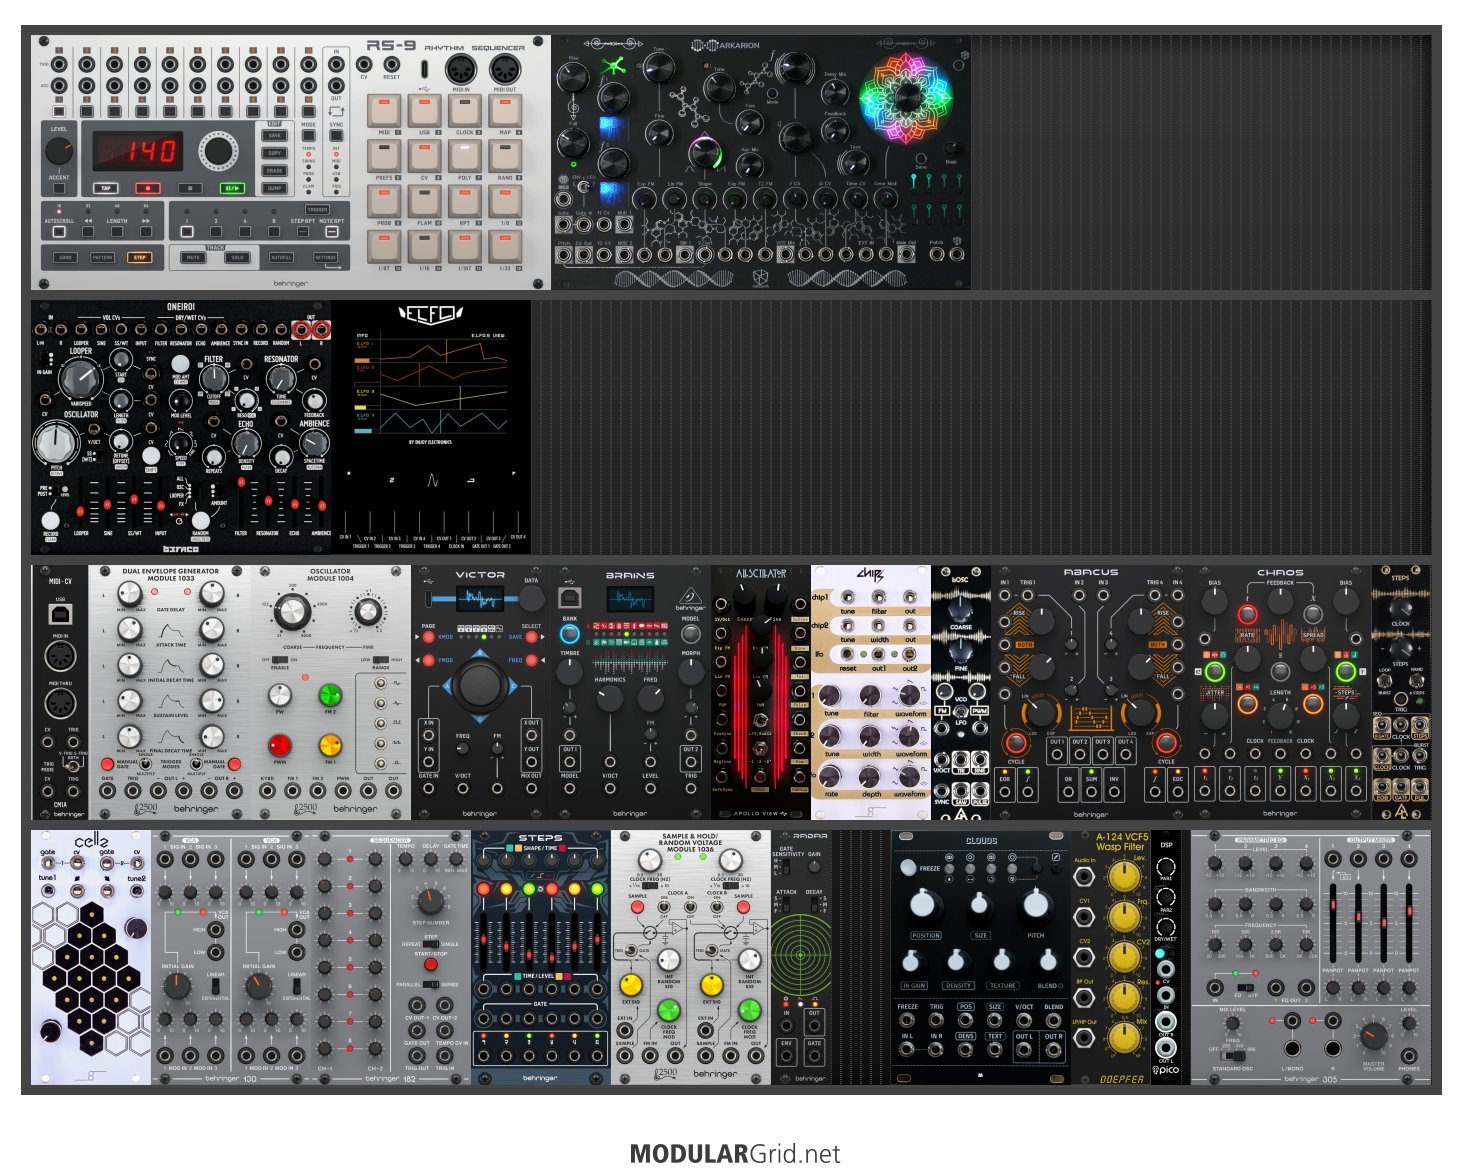Click the RS-9 tempo display reading 140
The height and width of the screenshot is (1175, 1472).
138,151
